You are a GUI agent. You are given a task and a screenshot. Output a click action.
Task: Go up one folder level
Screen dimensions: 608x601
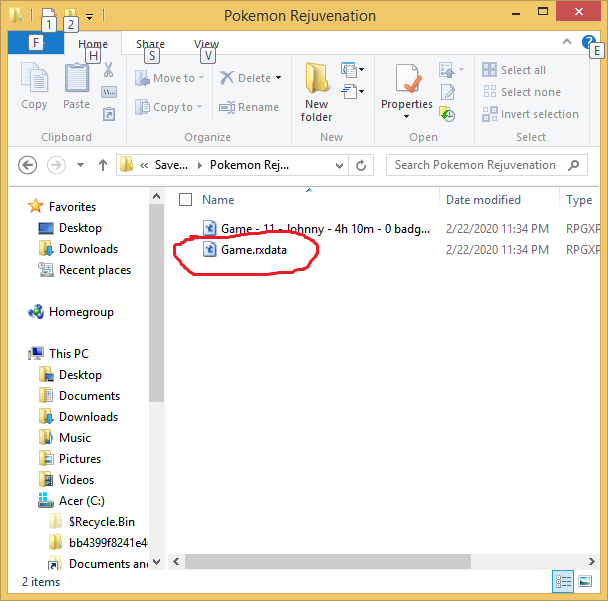pos(103,165)
